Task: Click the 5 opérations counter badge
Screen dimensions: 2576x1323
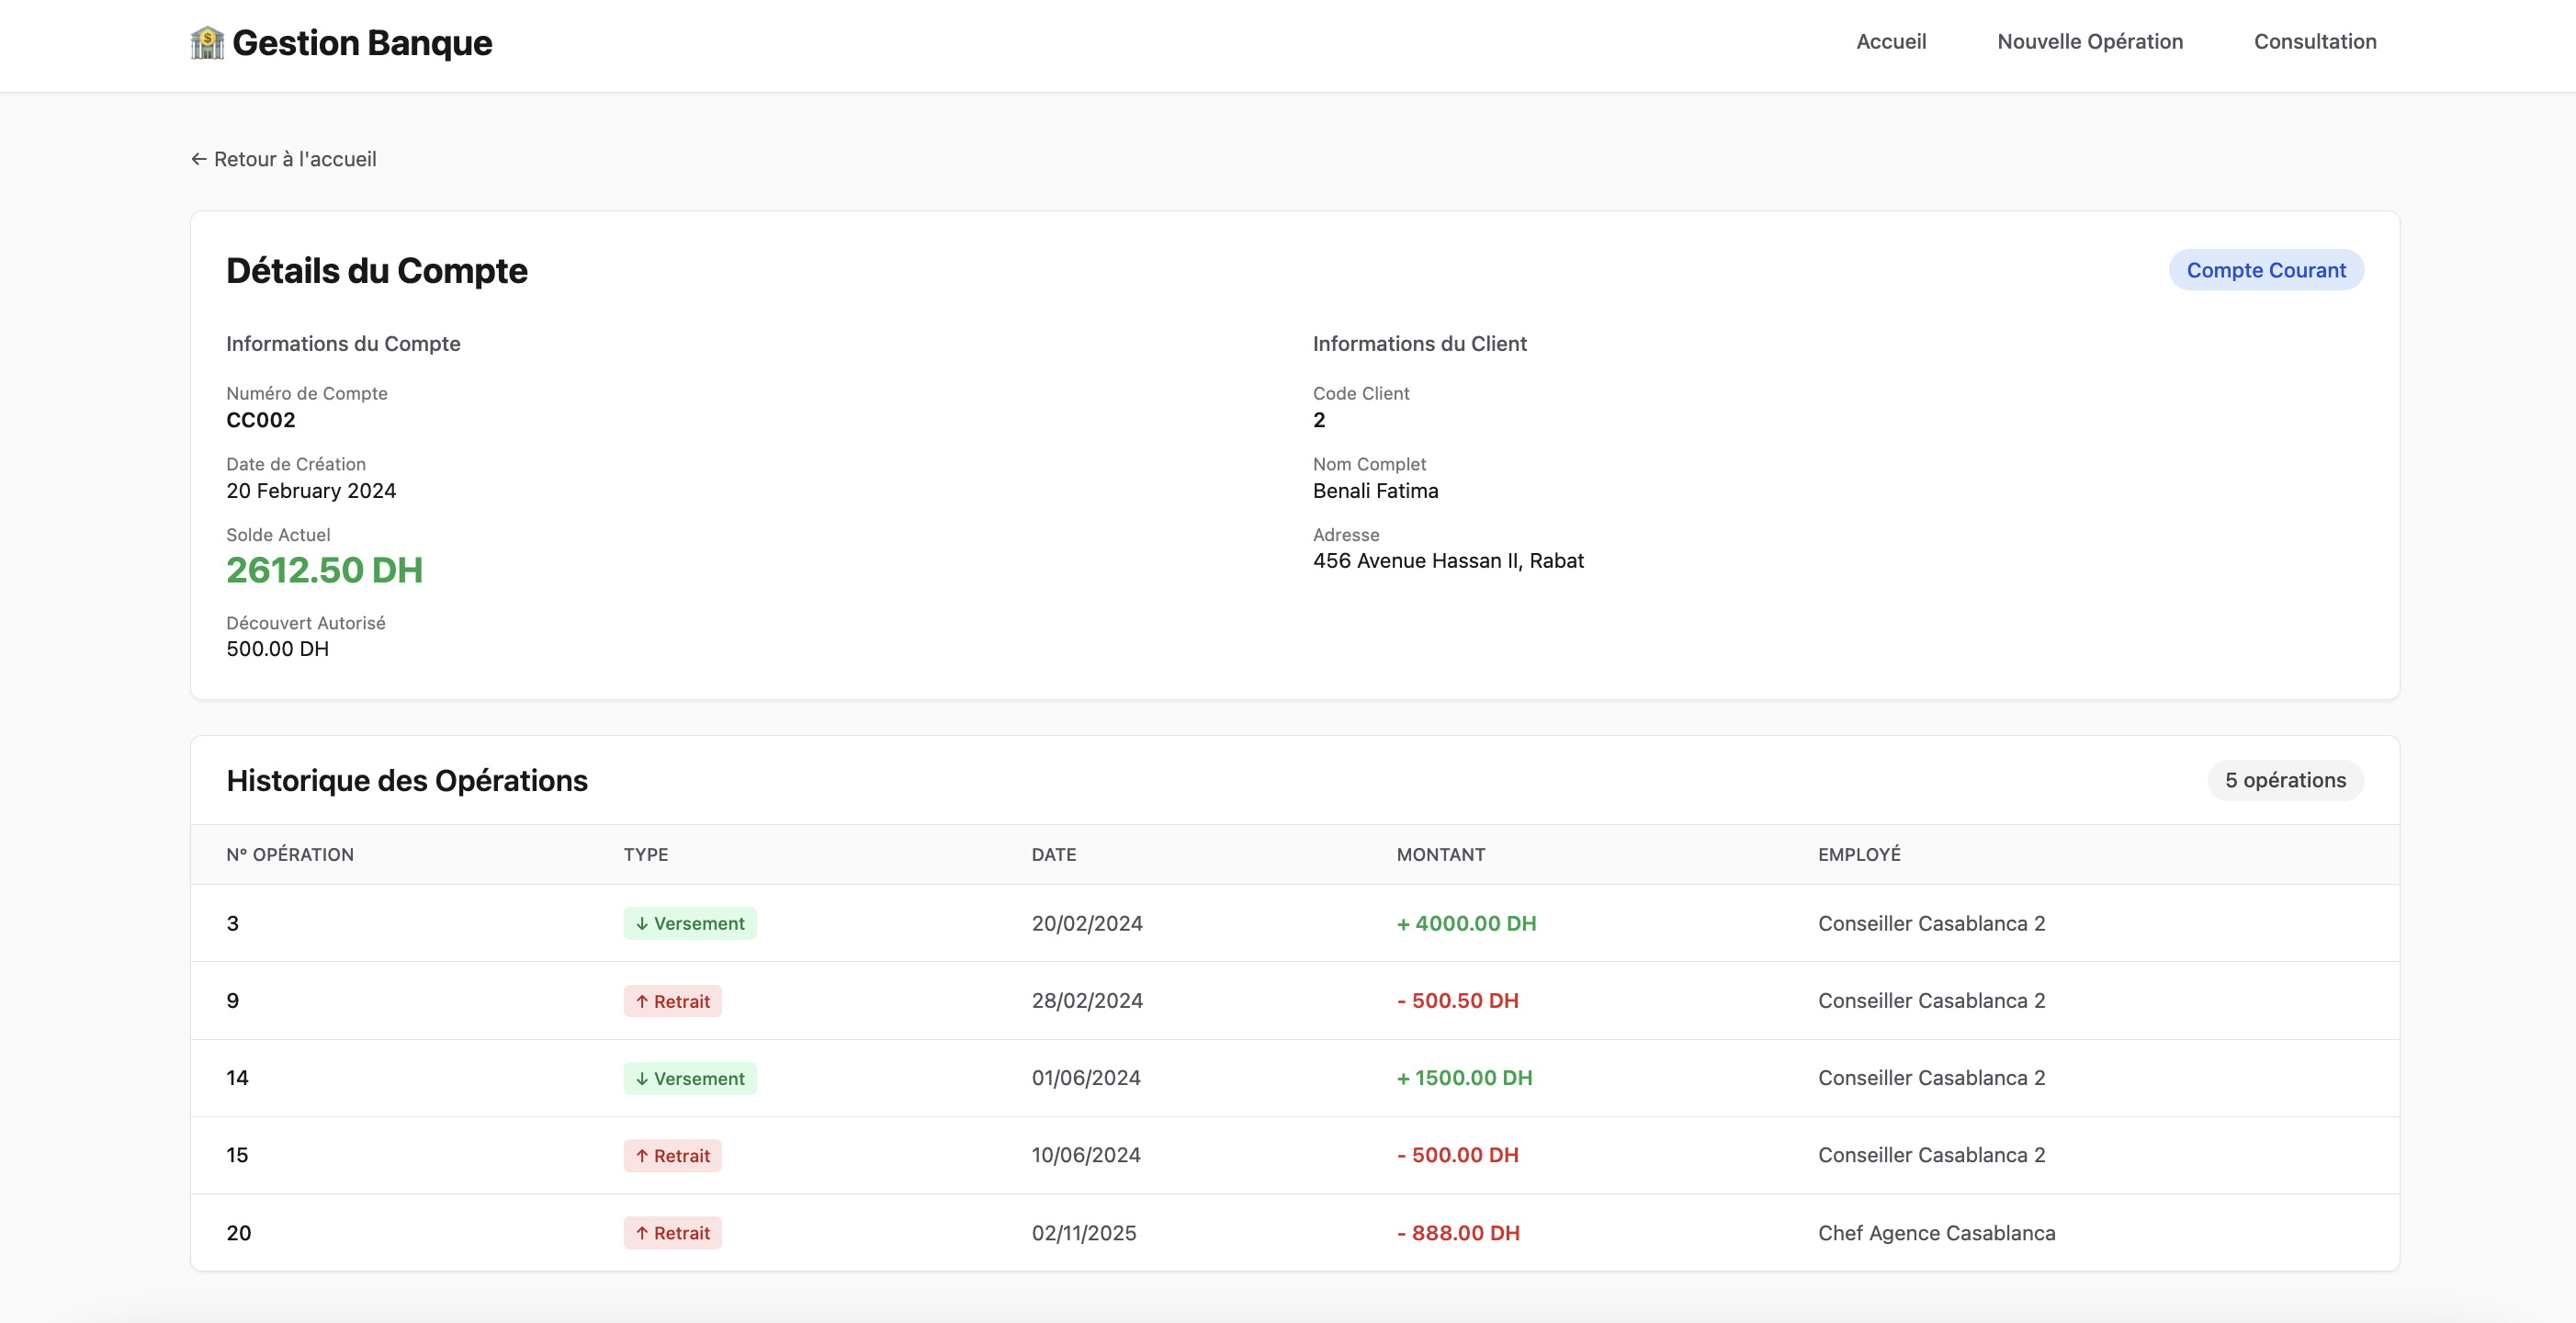Action: [2284, 780]
